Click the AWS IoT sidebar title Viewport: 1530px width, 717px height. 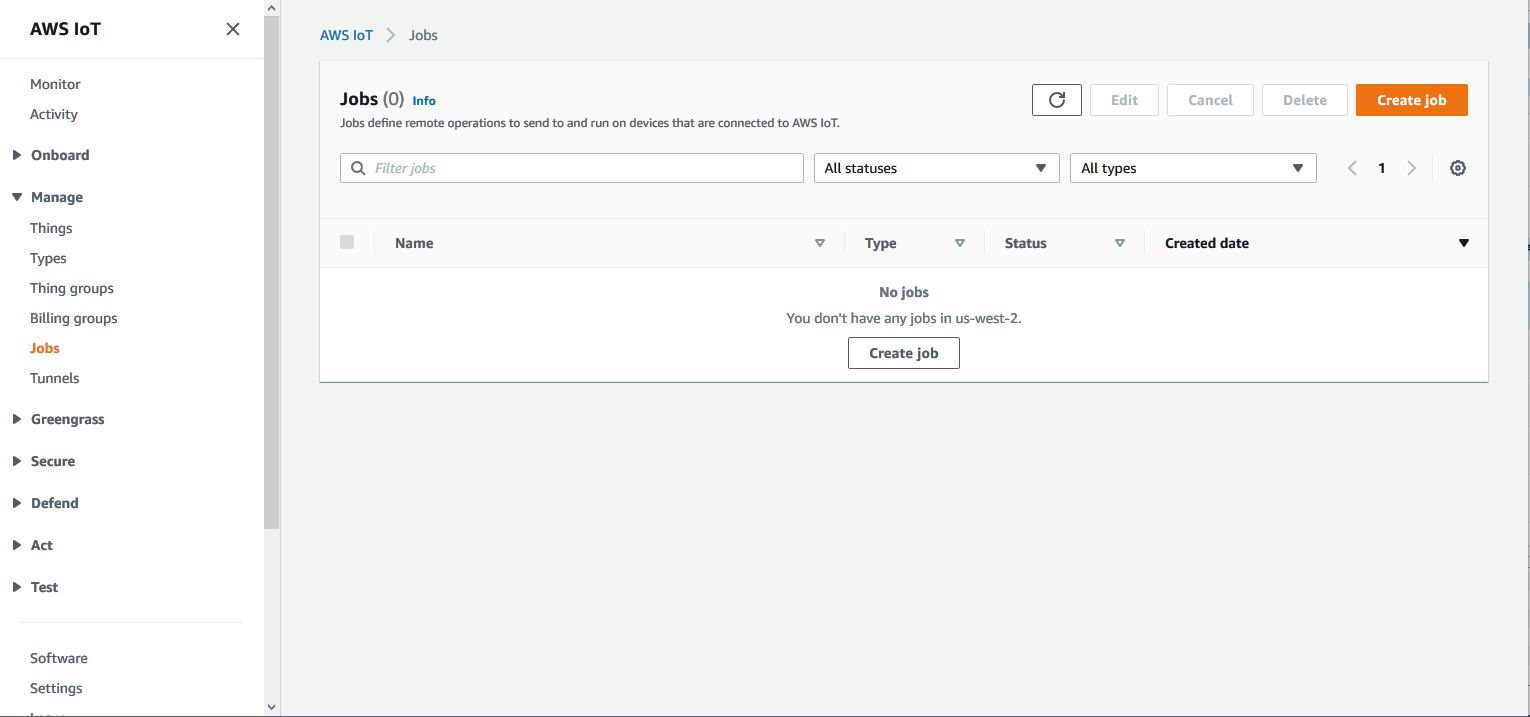tap(65, 29)
